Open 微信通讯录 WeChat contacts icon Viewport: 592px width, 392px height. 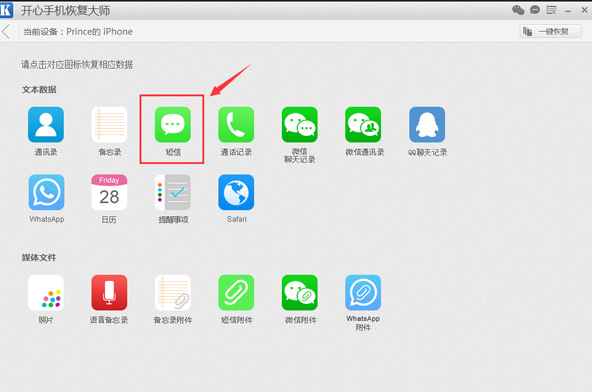point(363,125)
